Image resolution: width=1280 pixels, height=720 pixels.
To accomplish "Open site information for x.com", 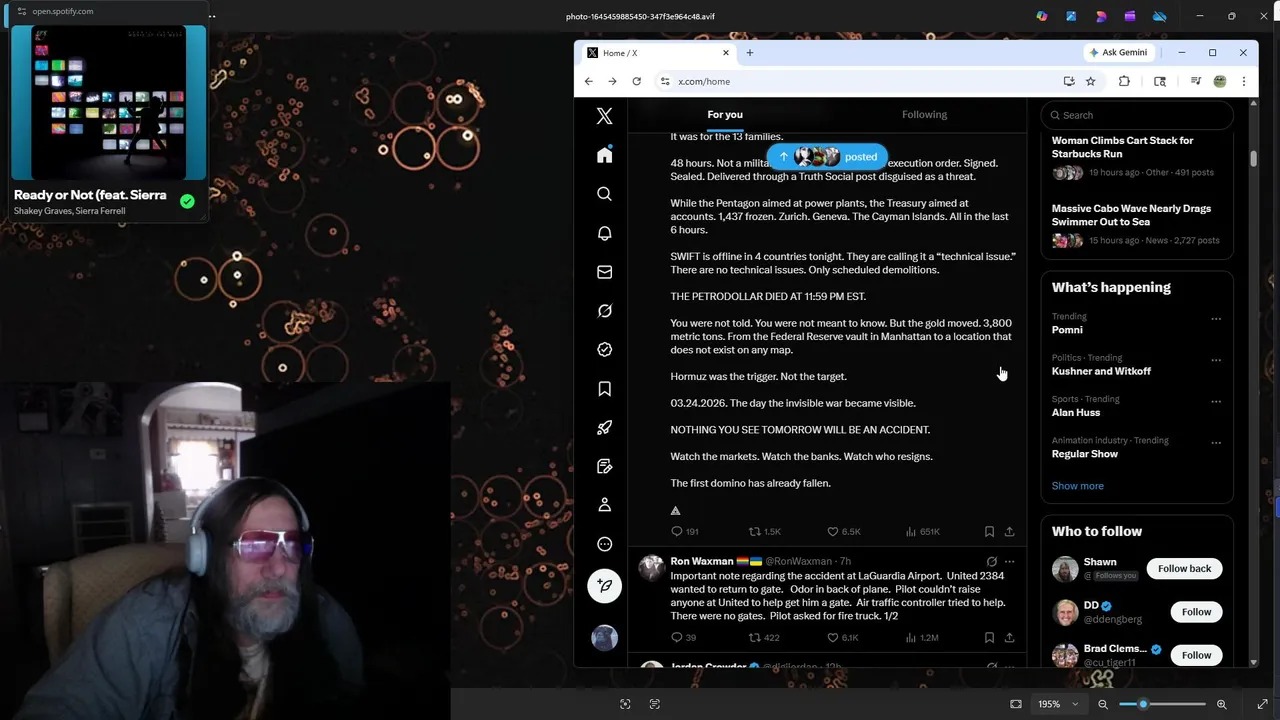I will (664, 81).
